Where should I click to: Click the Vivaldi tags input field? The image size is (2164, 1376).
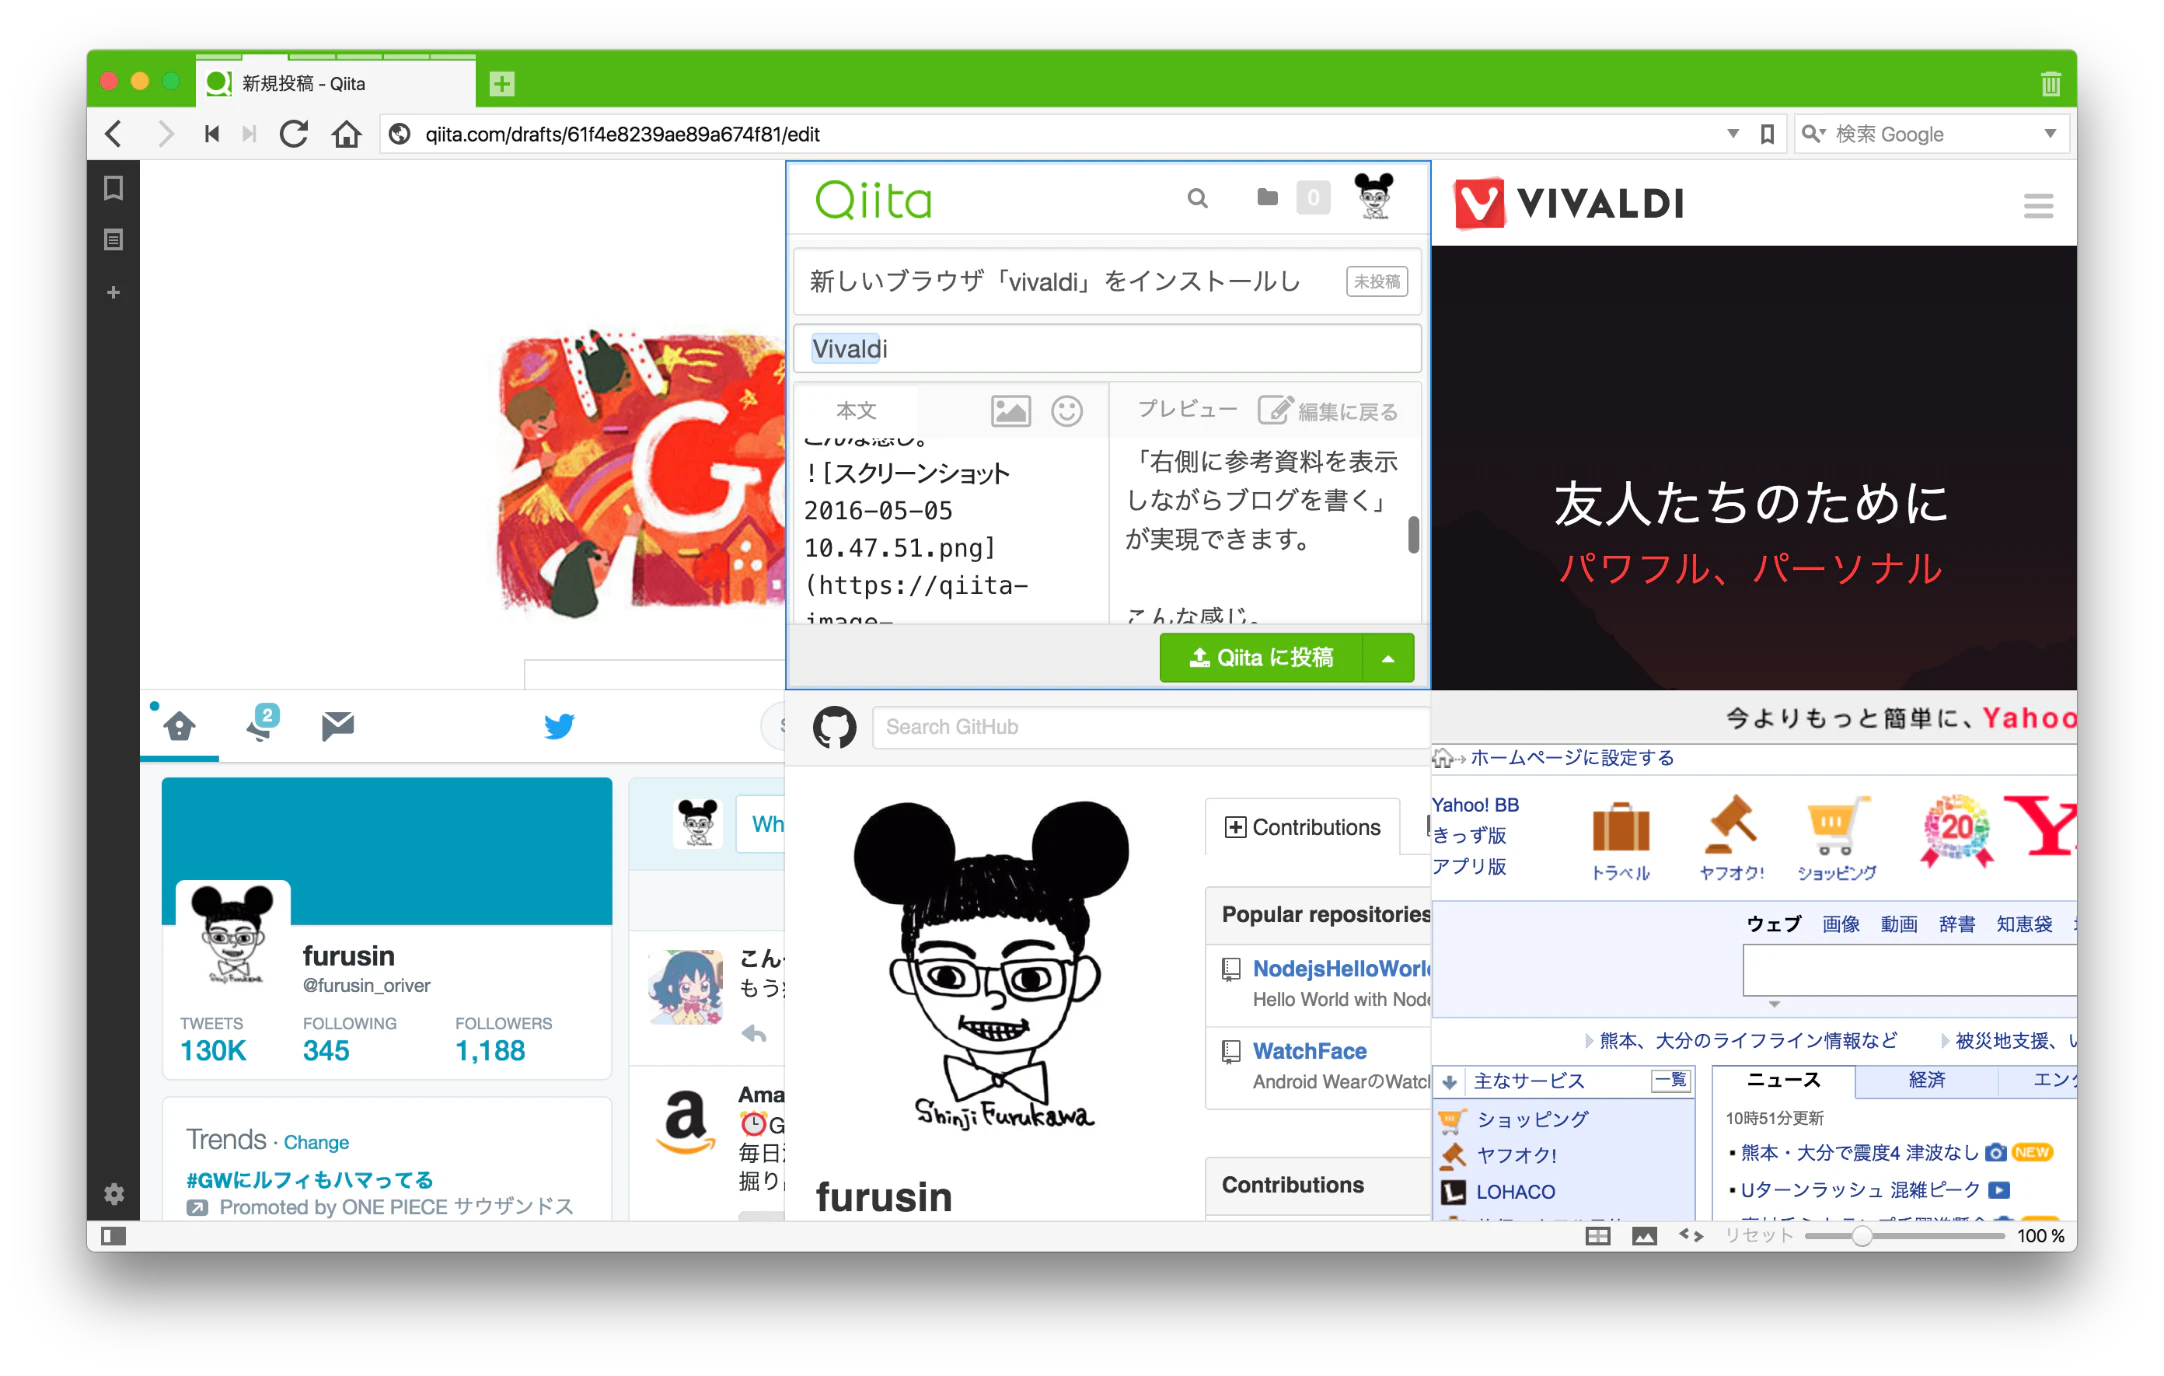(x=1107, y=349)
